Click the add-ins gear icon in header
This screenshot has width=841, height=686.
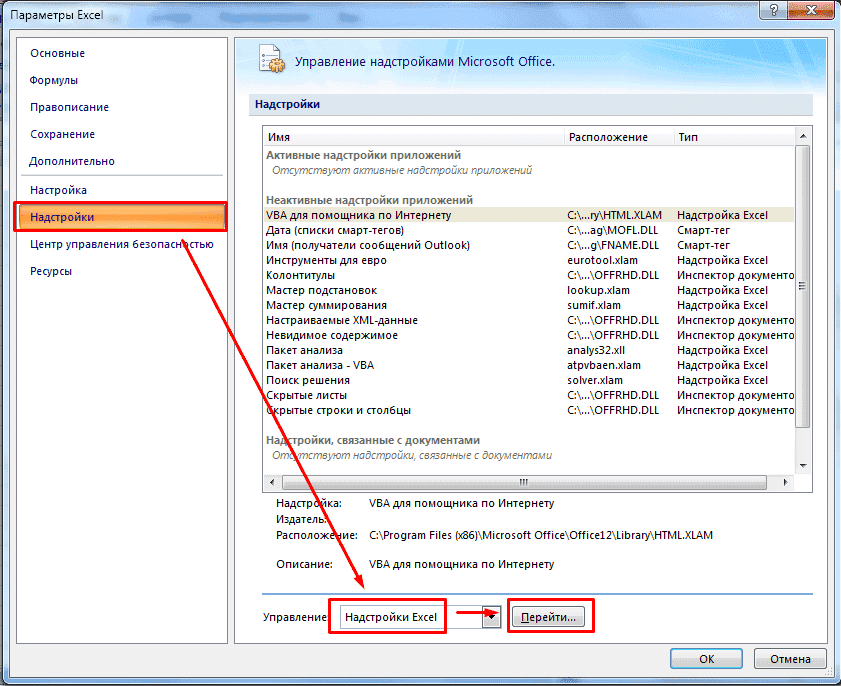271,59
